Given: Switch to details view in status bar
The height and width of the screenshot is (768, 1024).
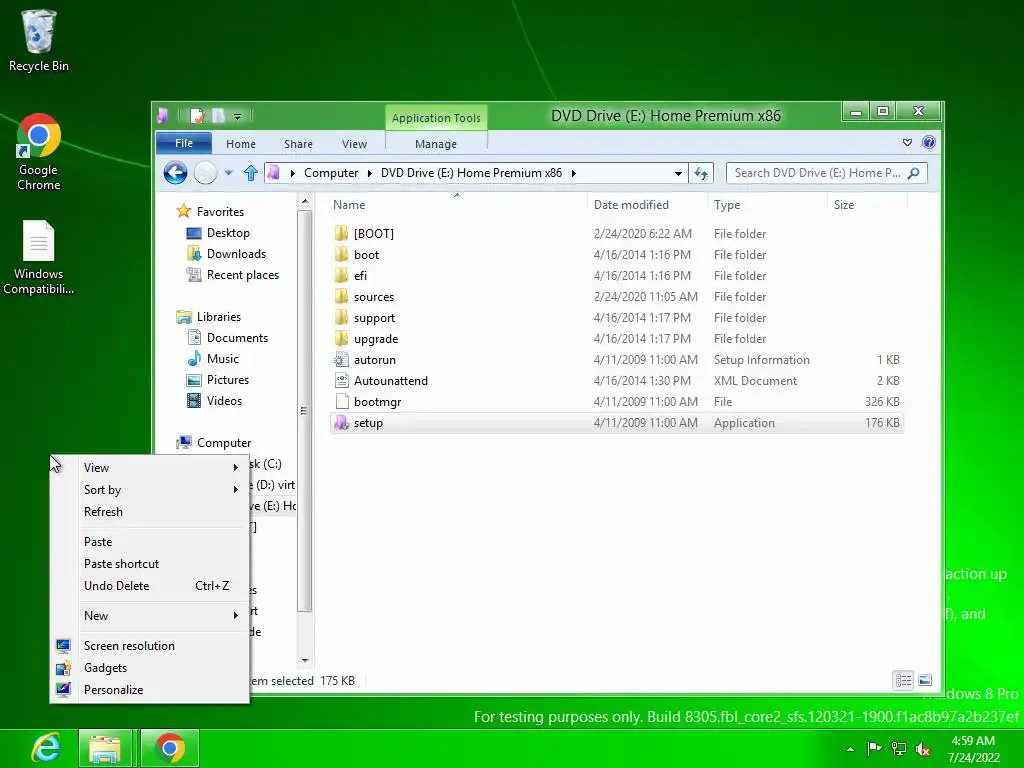Looking at the screenshot, I should [903, 681].
